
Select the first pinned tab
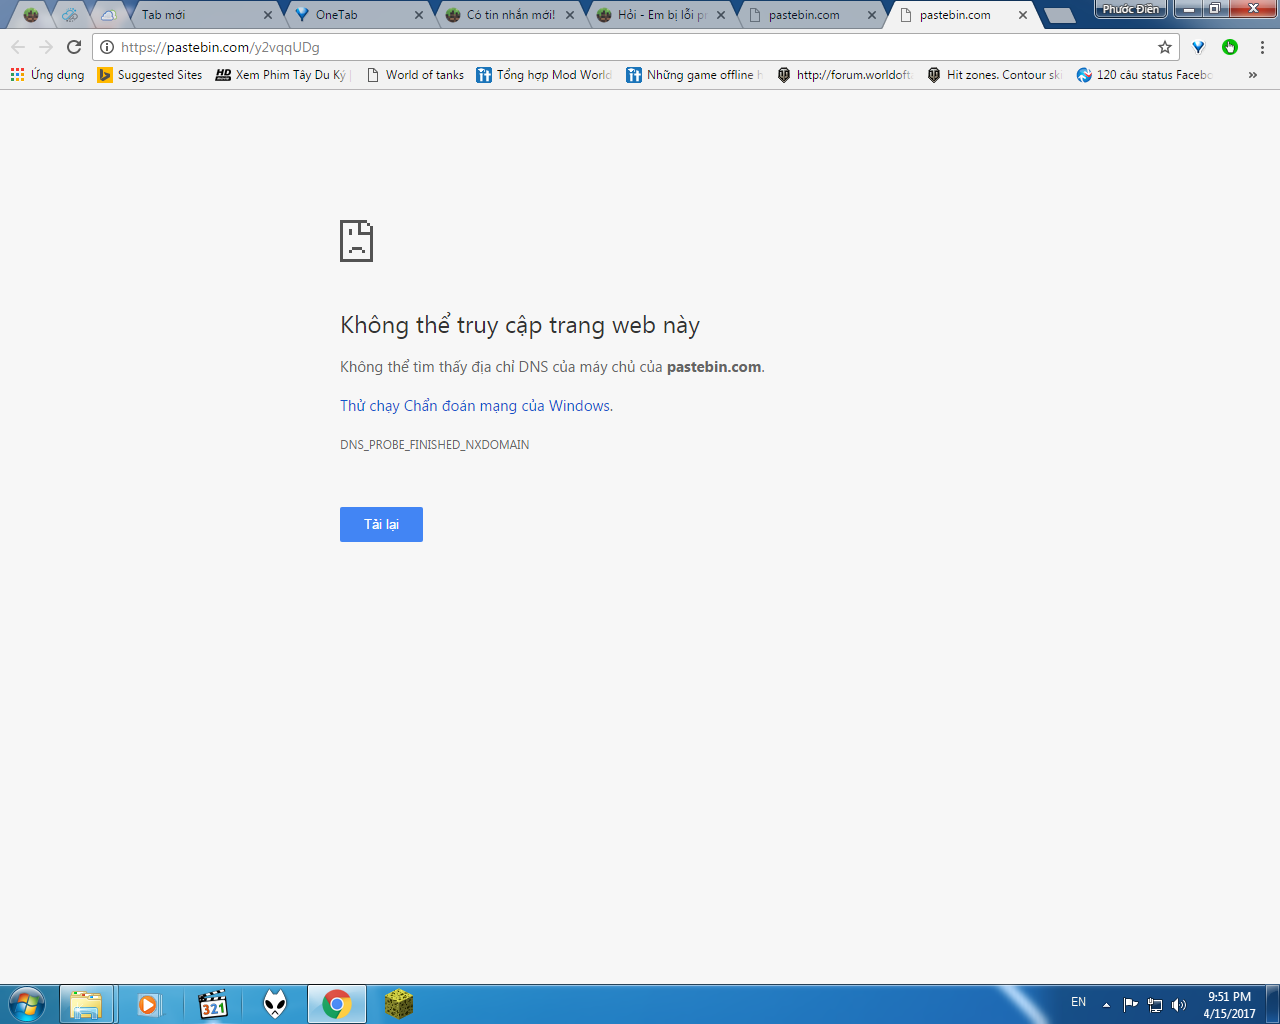pyautogui.click(x=31, y=15)
